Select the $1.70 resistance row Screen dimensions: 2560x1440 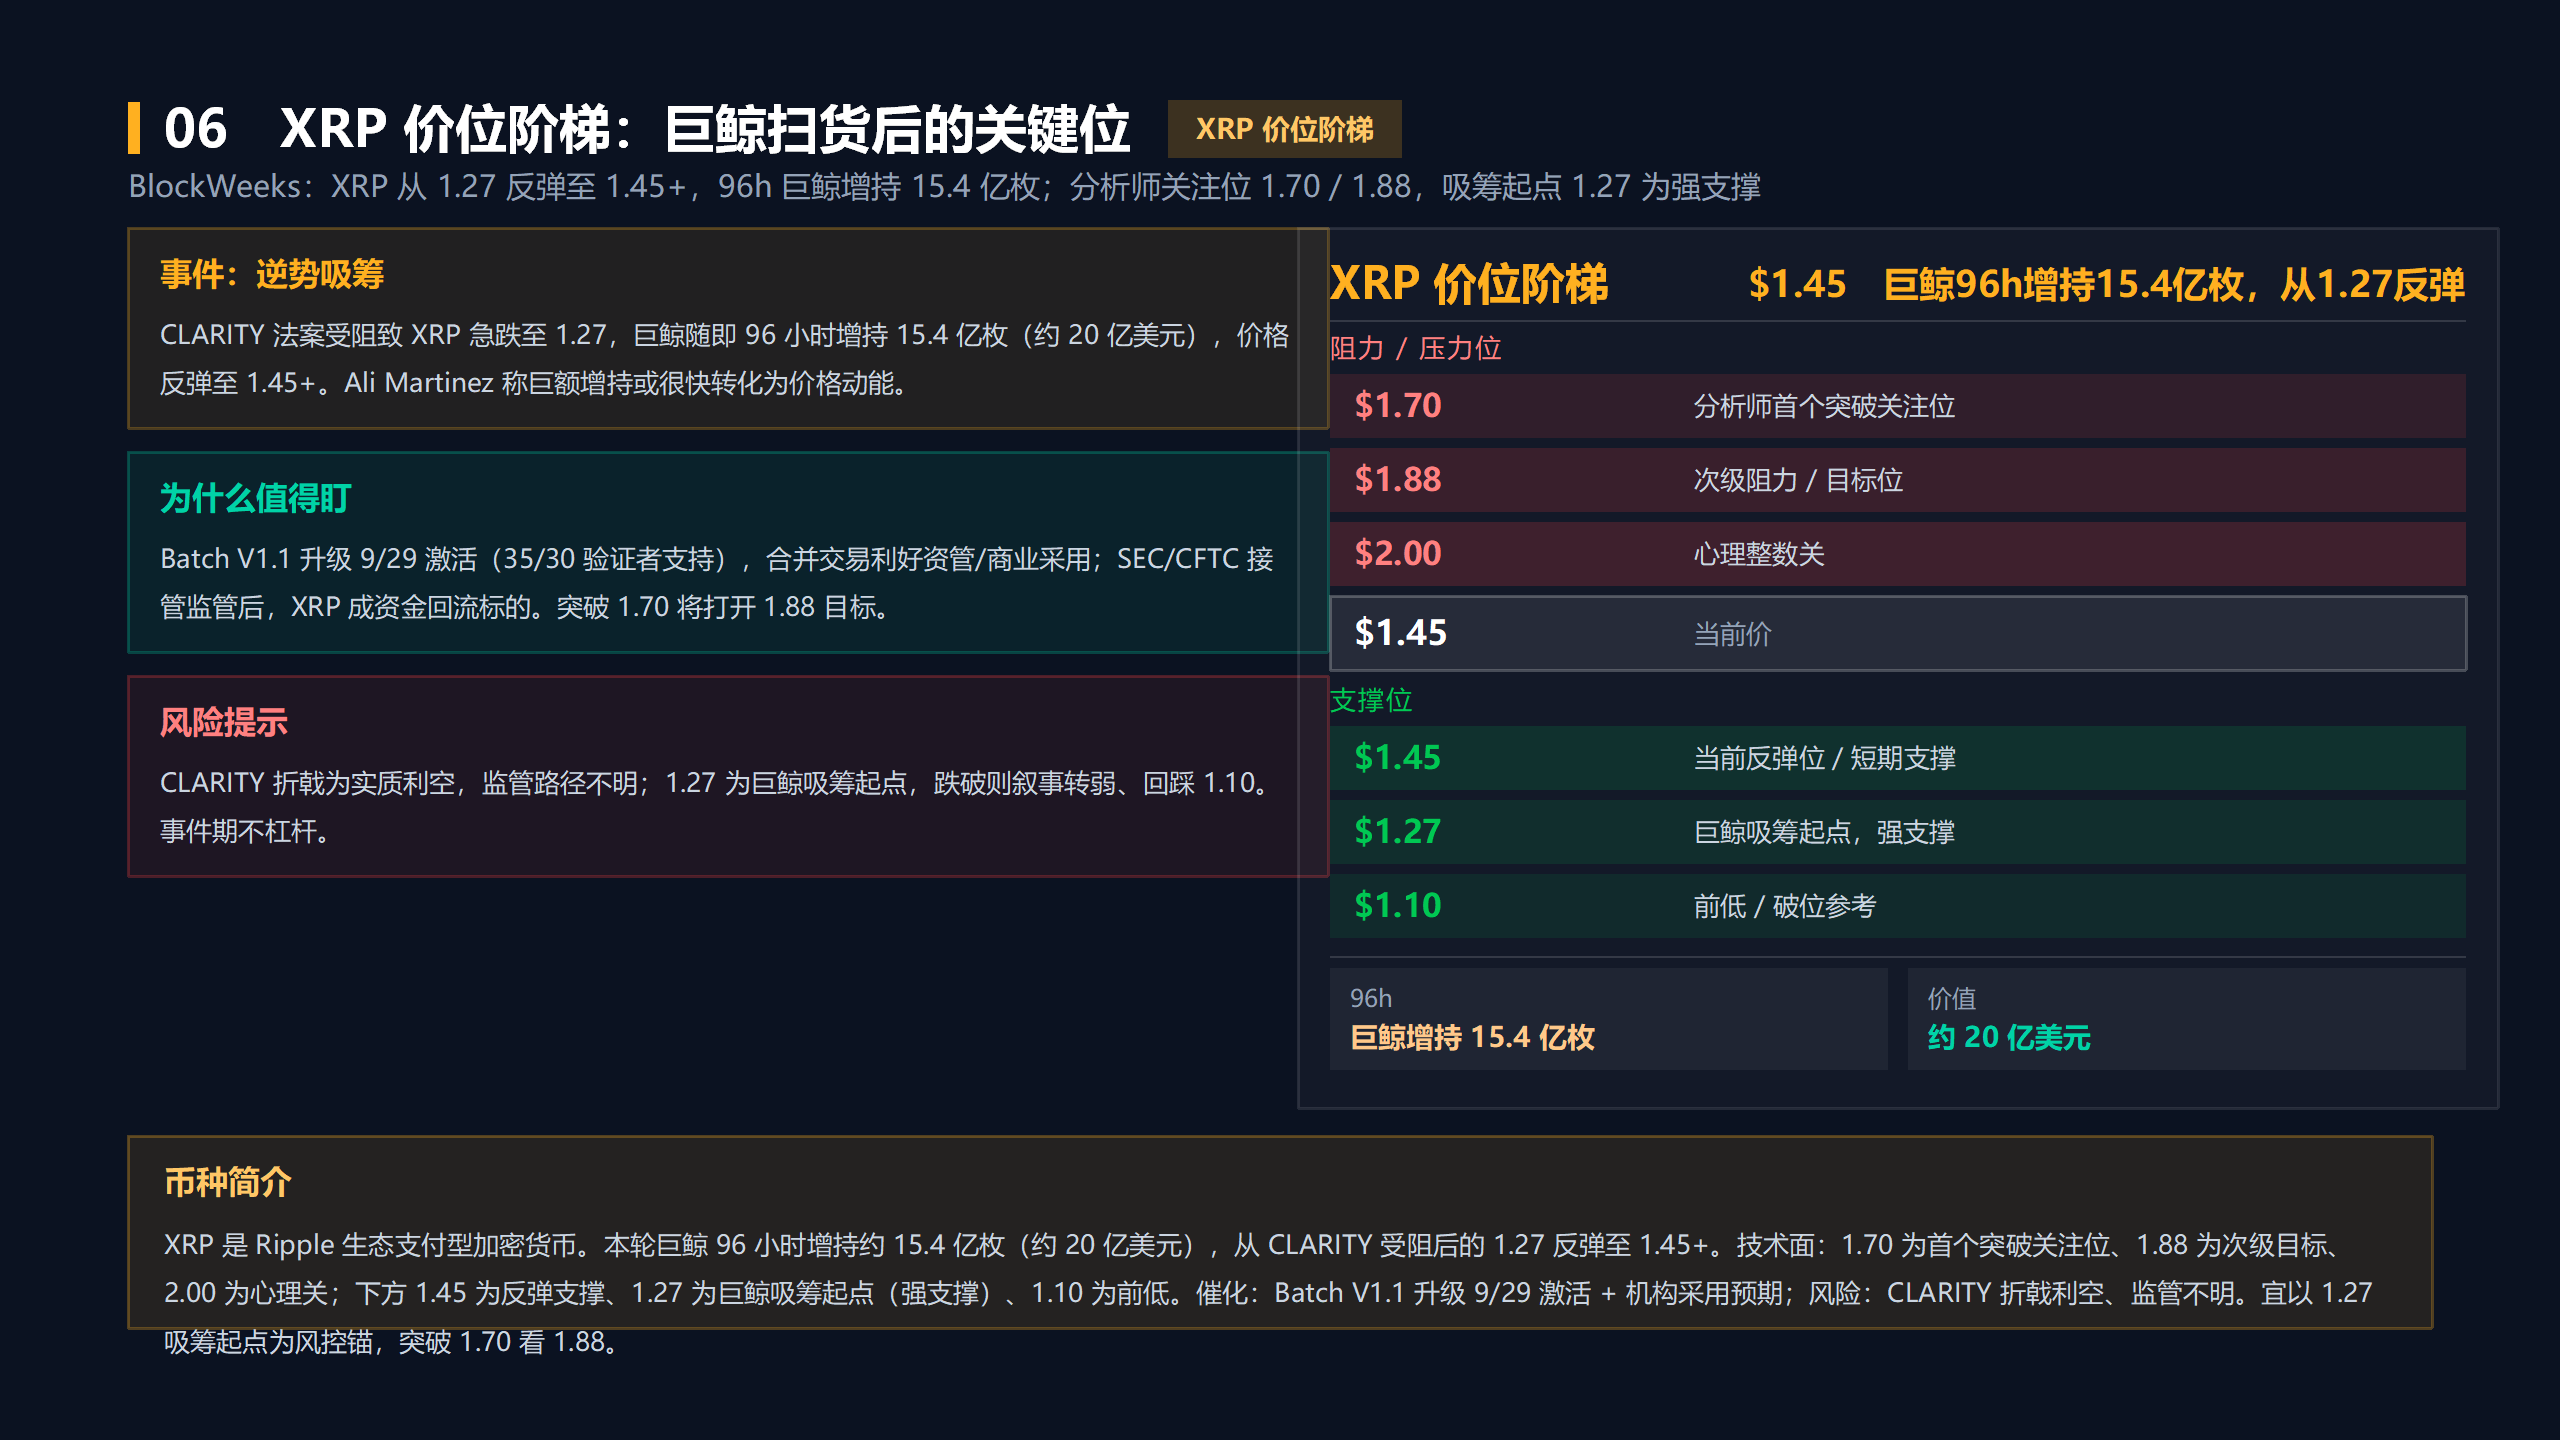[x=1897, y=406]
